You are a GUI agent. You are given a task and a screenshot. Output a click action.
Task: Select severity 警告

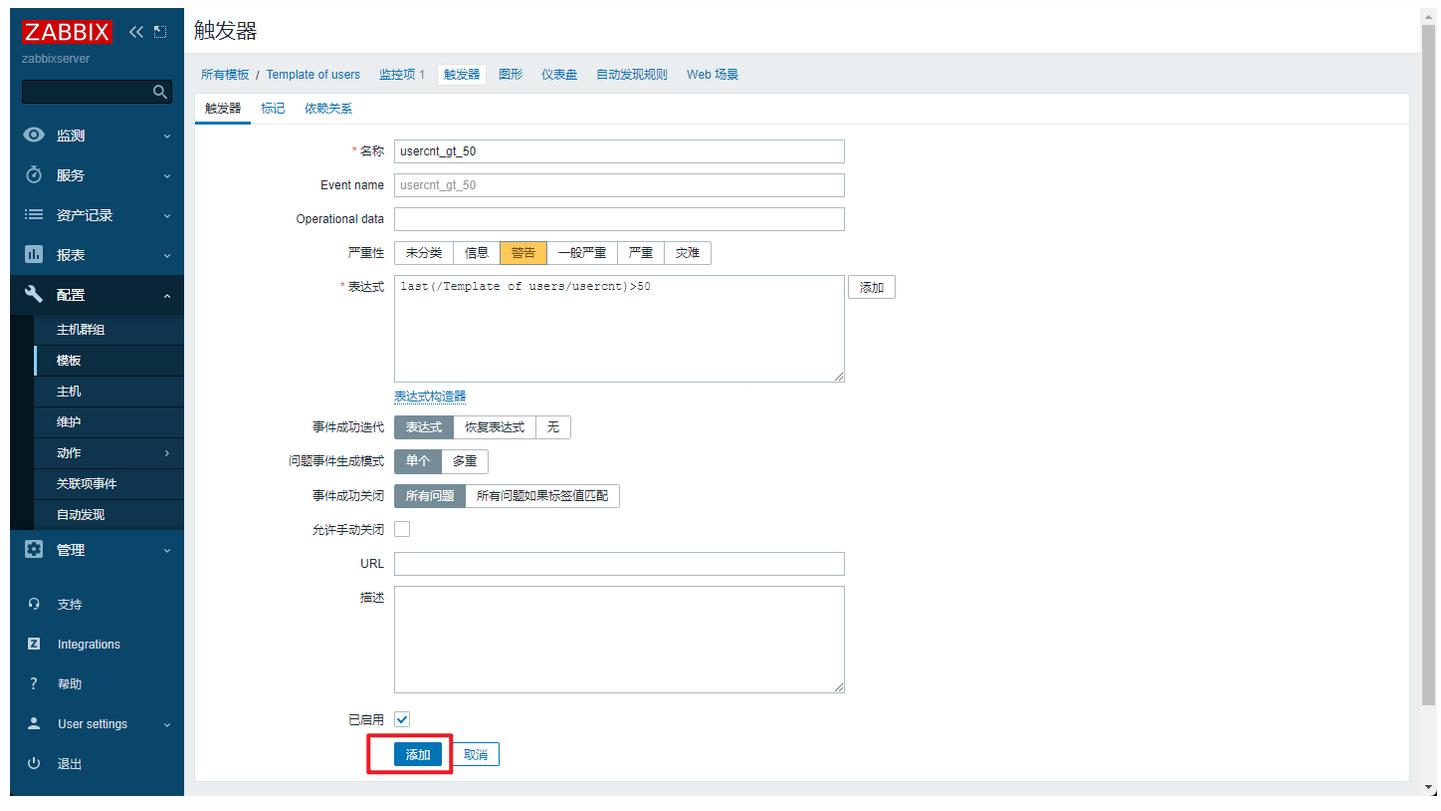[523, 253]
